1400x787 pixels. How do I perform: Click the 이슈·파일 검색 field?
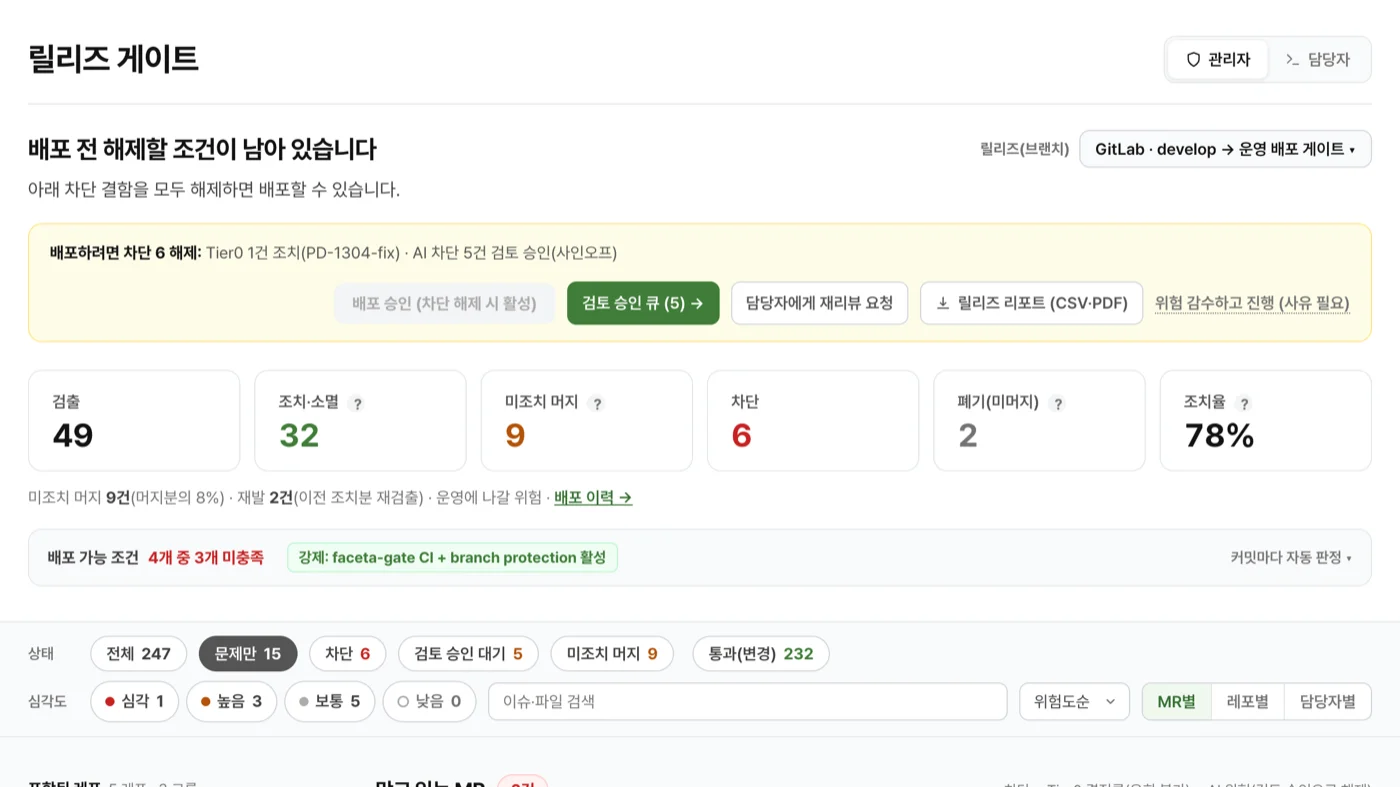coord(748,702)
